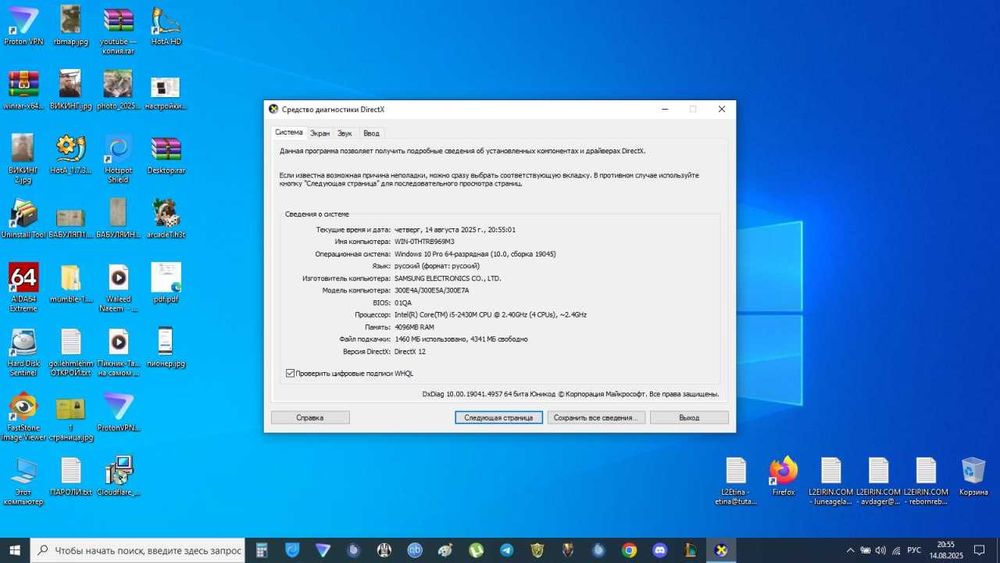This screenshot has height=563, width=1000.
Task: Select ПАРОЛИ.txt file on desktop
Action: tap(71, 477)
